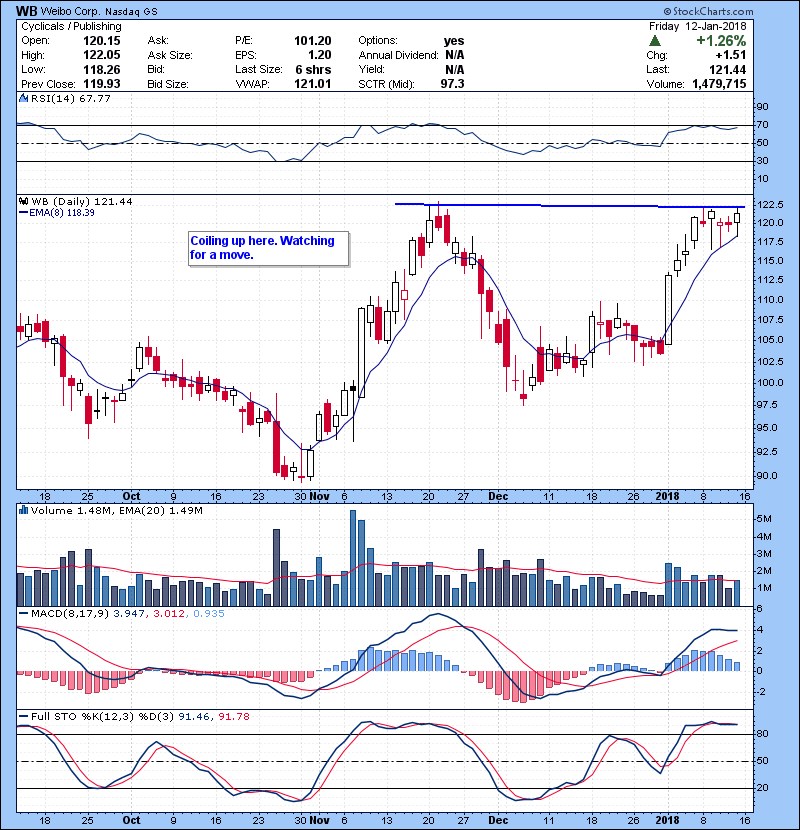
Task: Click the WB ticker symbol in header
Action: (x=26, y=11)
